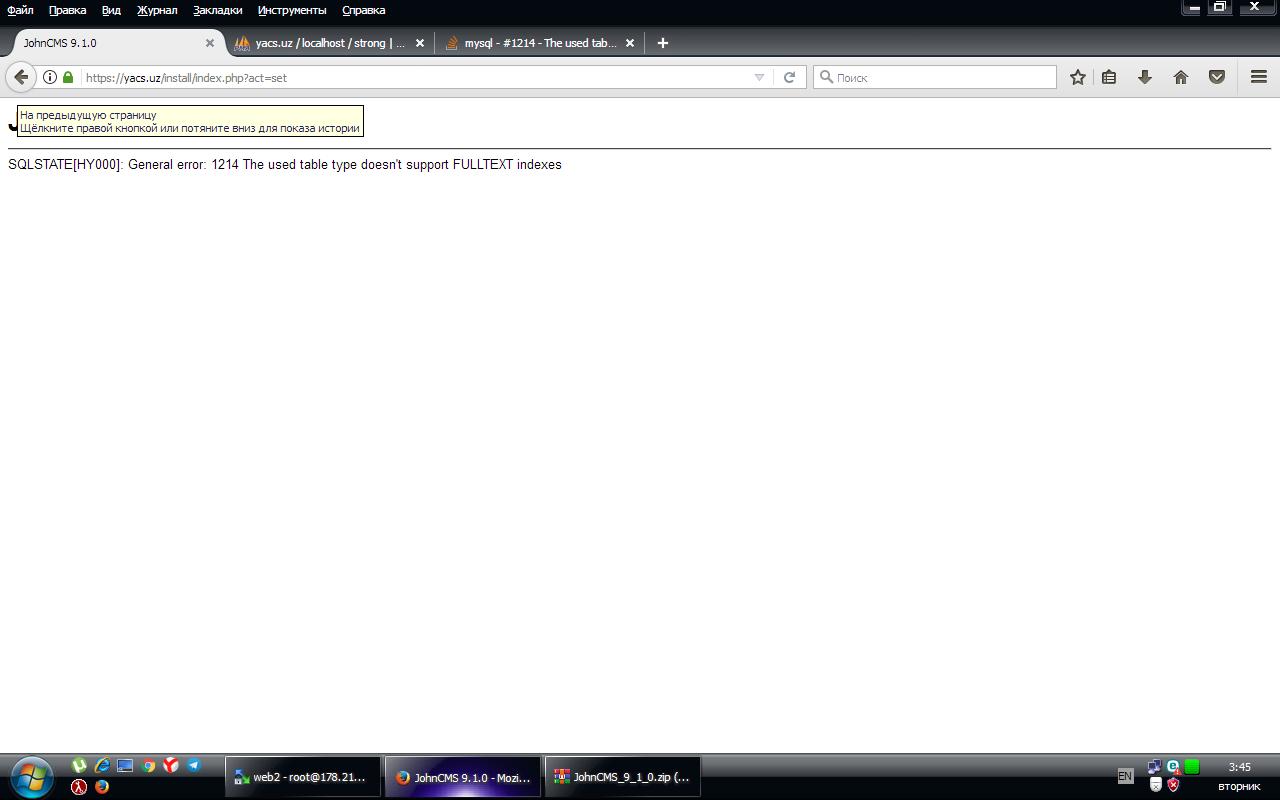Launch Google Chrome from quick launch
Image resolution: width=1280 pixels, height=800 pixels.
click(x=148, y=766)
